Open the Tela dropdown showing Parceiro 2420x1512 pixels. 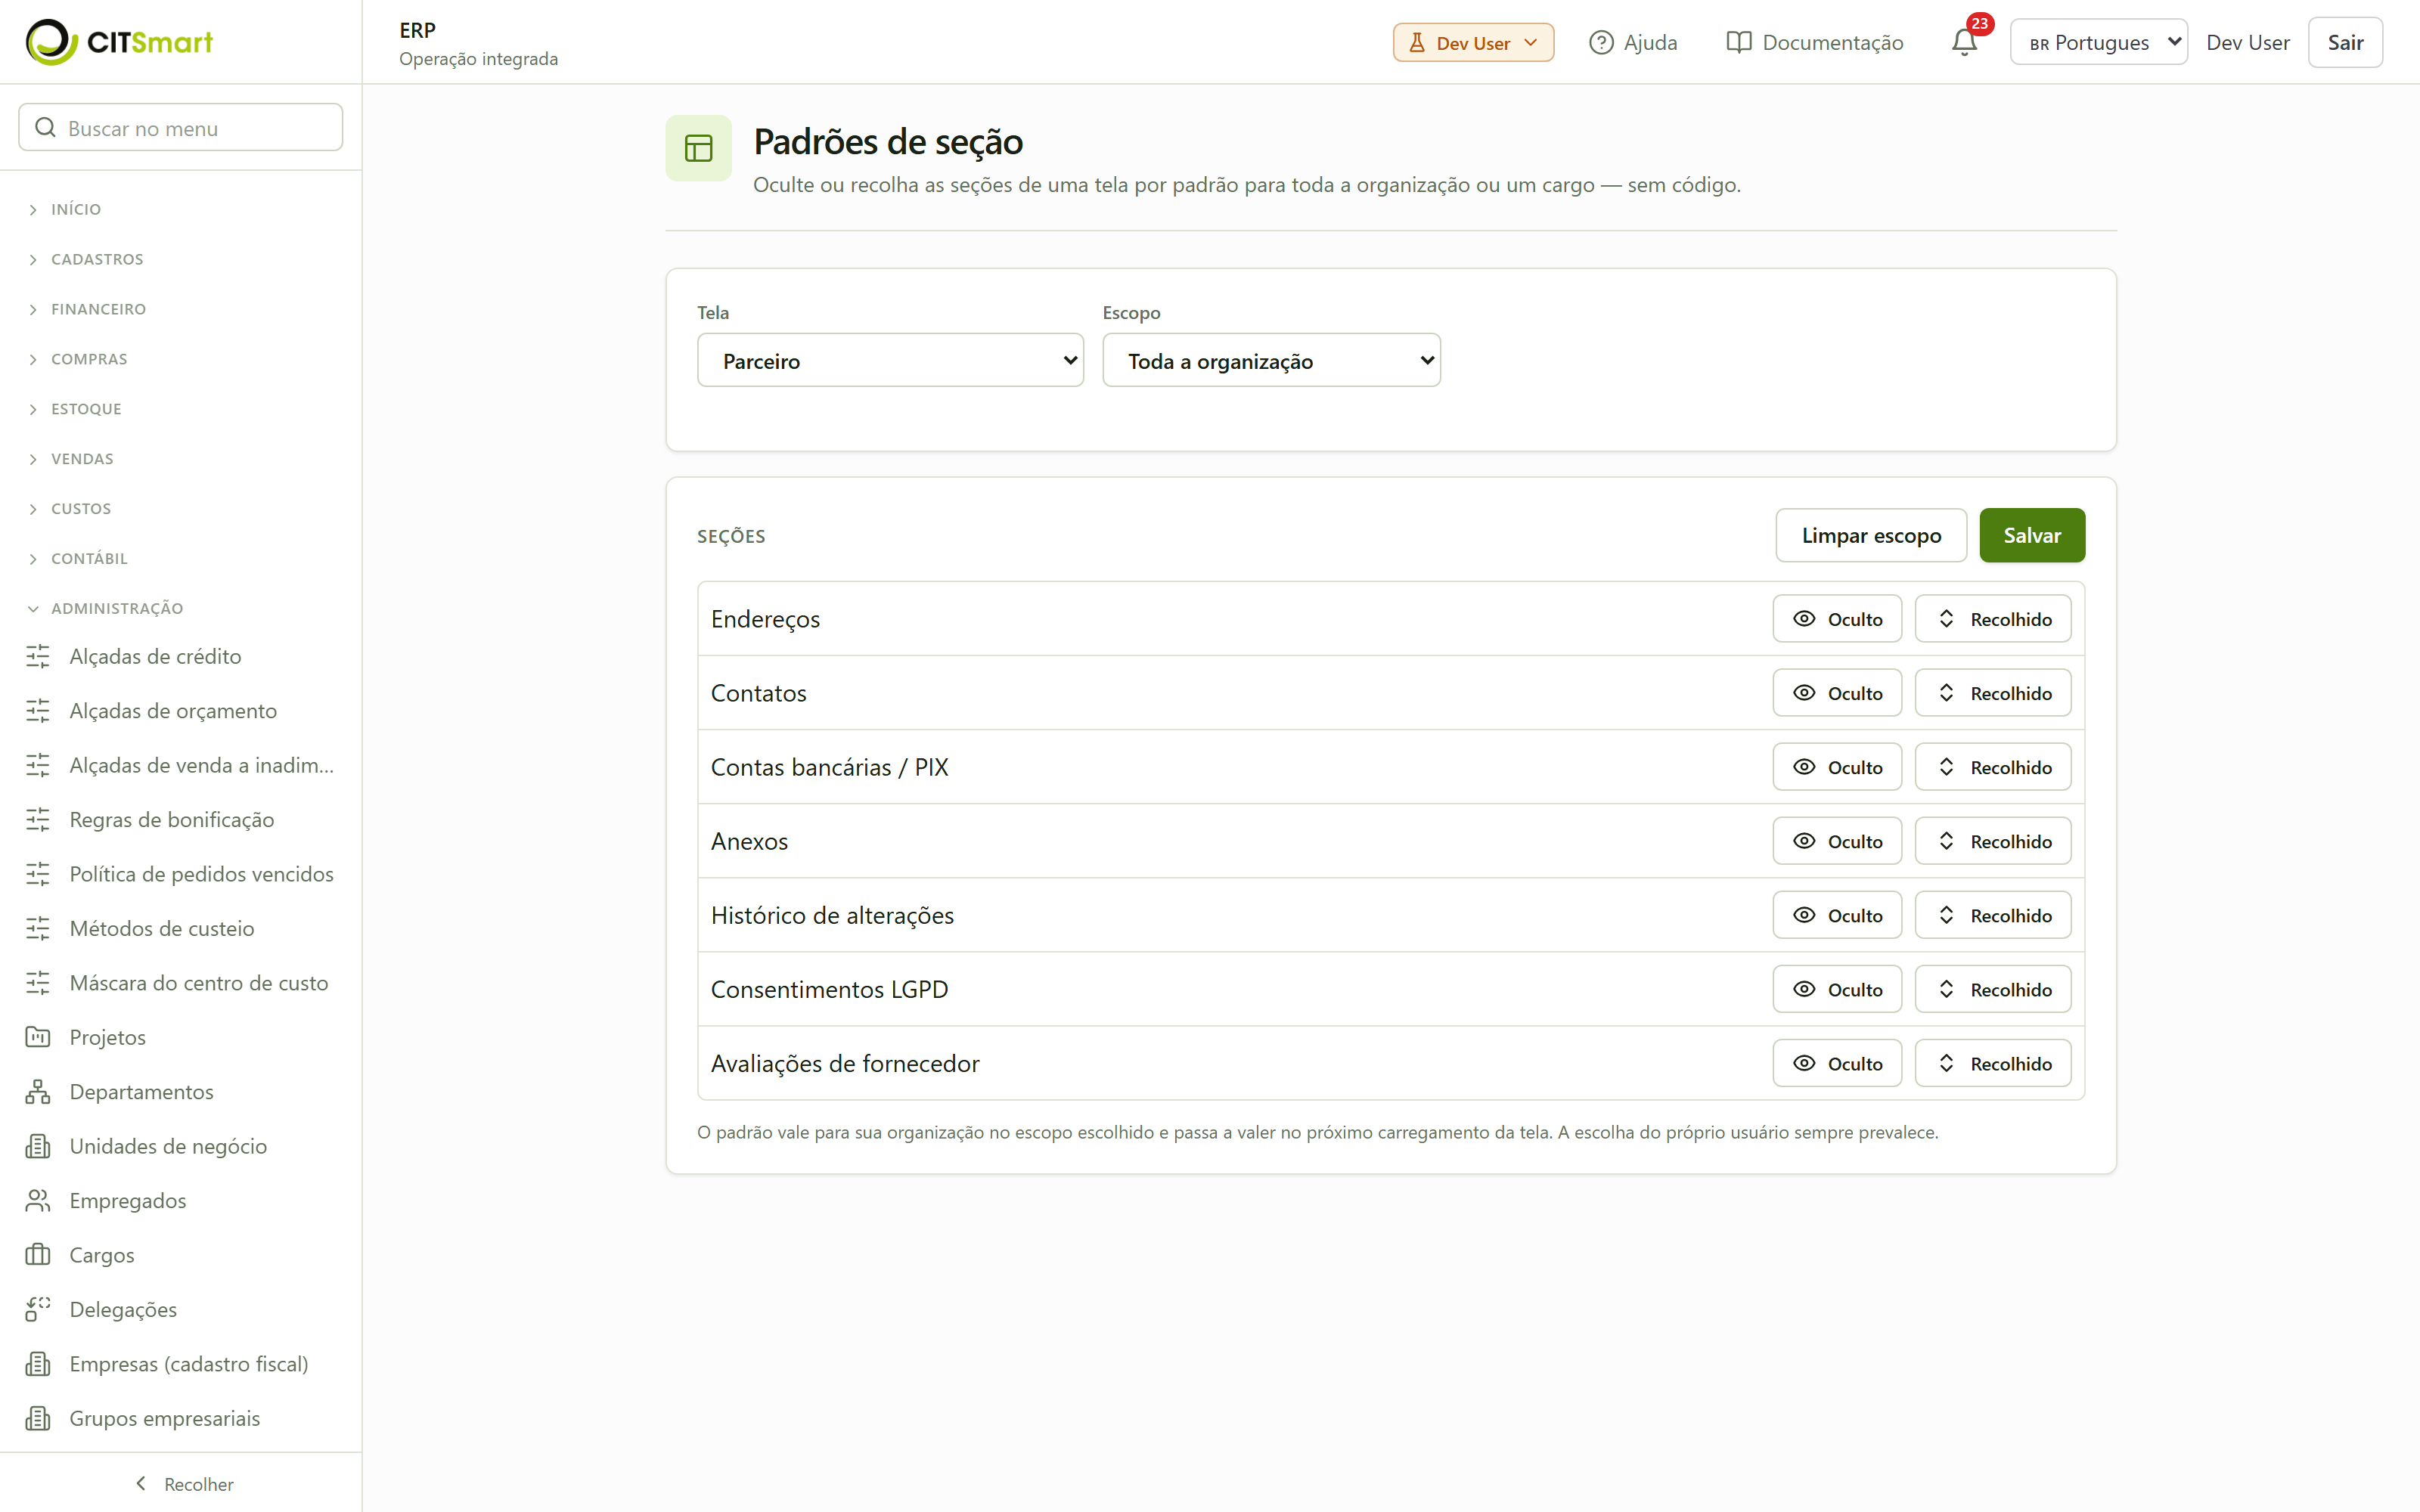[x=890, y=360]
